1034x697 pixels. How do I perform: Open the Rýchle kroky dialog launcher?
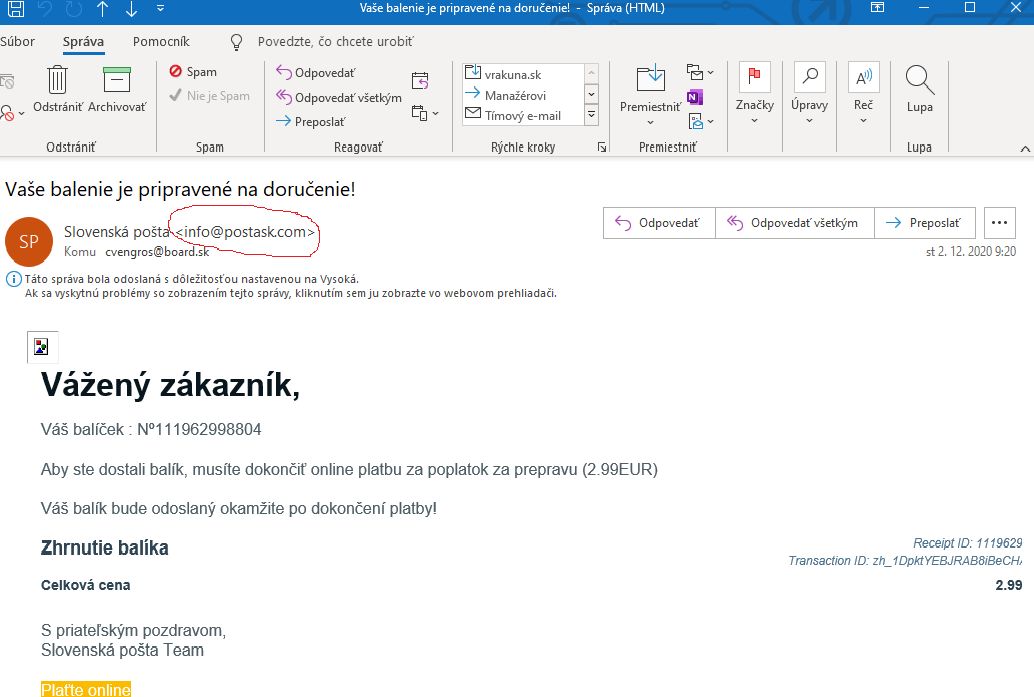click(x=601, y=147)
